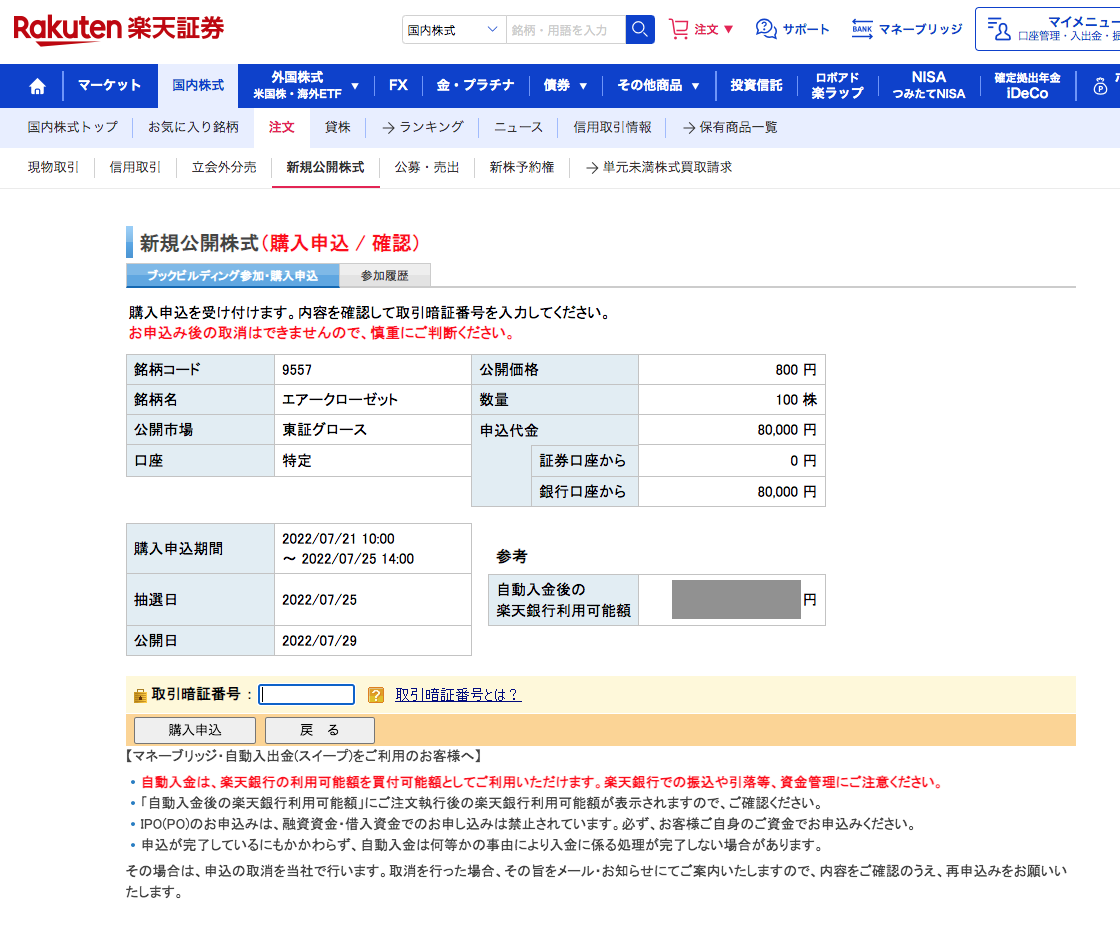The image size is (1120, 938).
Task: Click the home icon in navigation bar
Action: 37,86
